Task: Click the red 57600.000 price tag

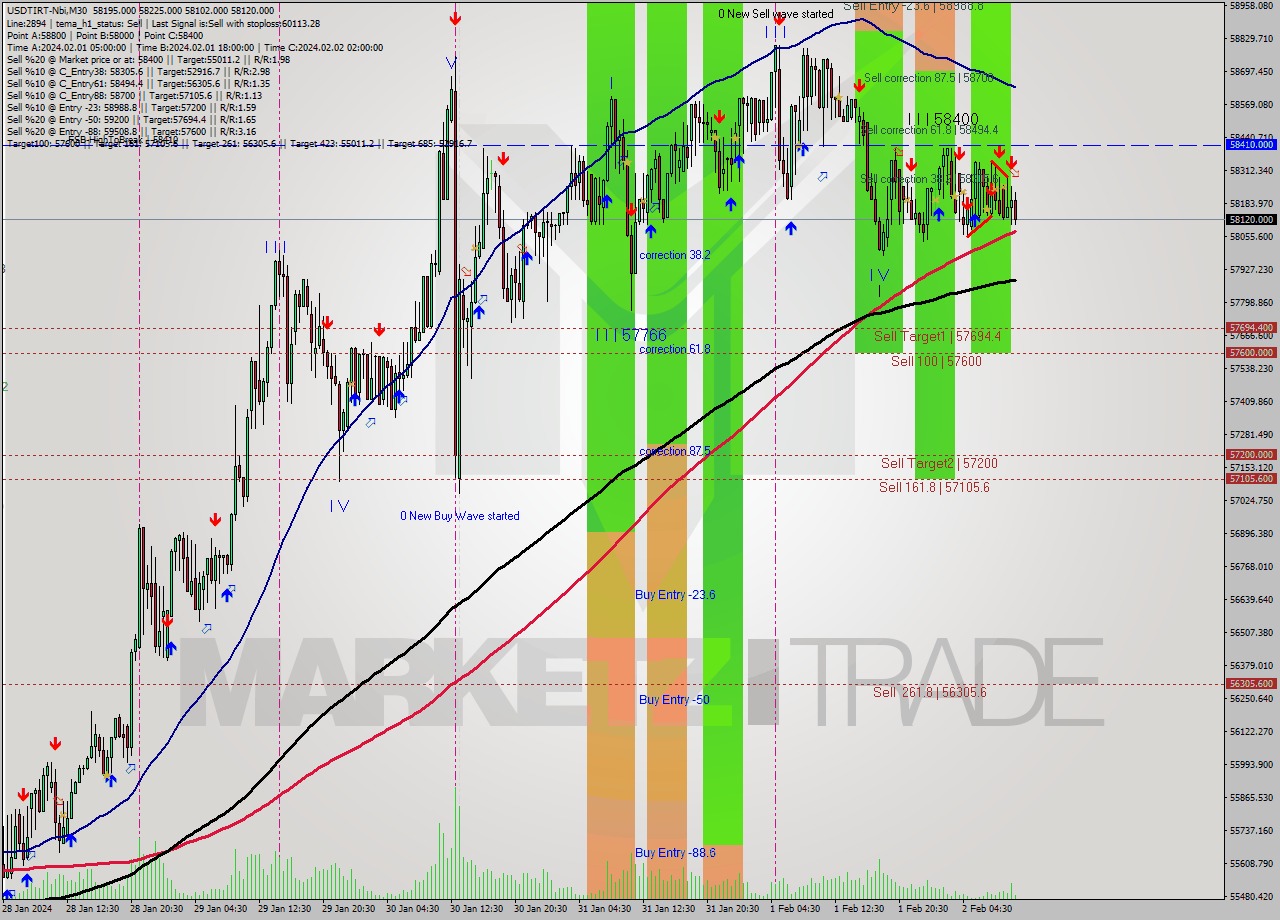Action: [1251, 352]
